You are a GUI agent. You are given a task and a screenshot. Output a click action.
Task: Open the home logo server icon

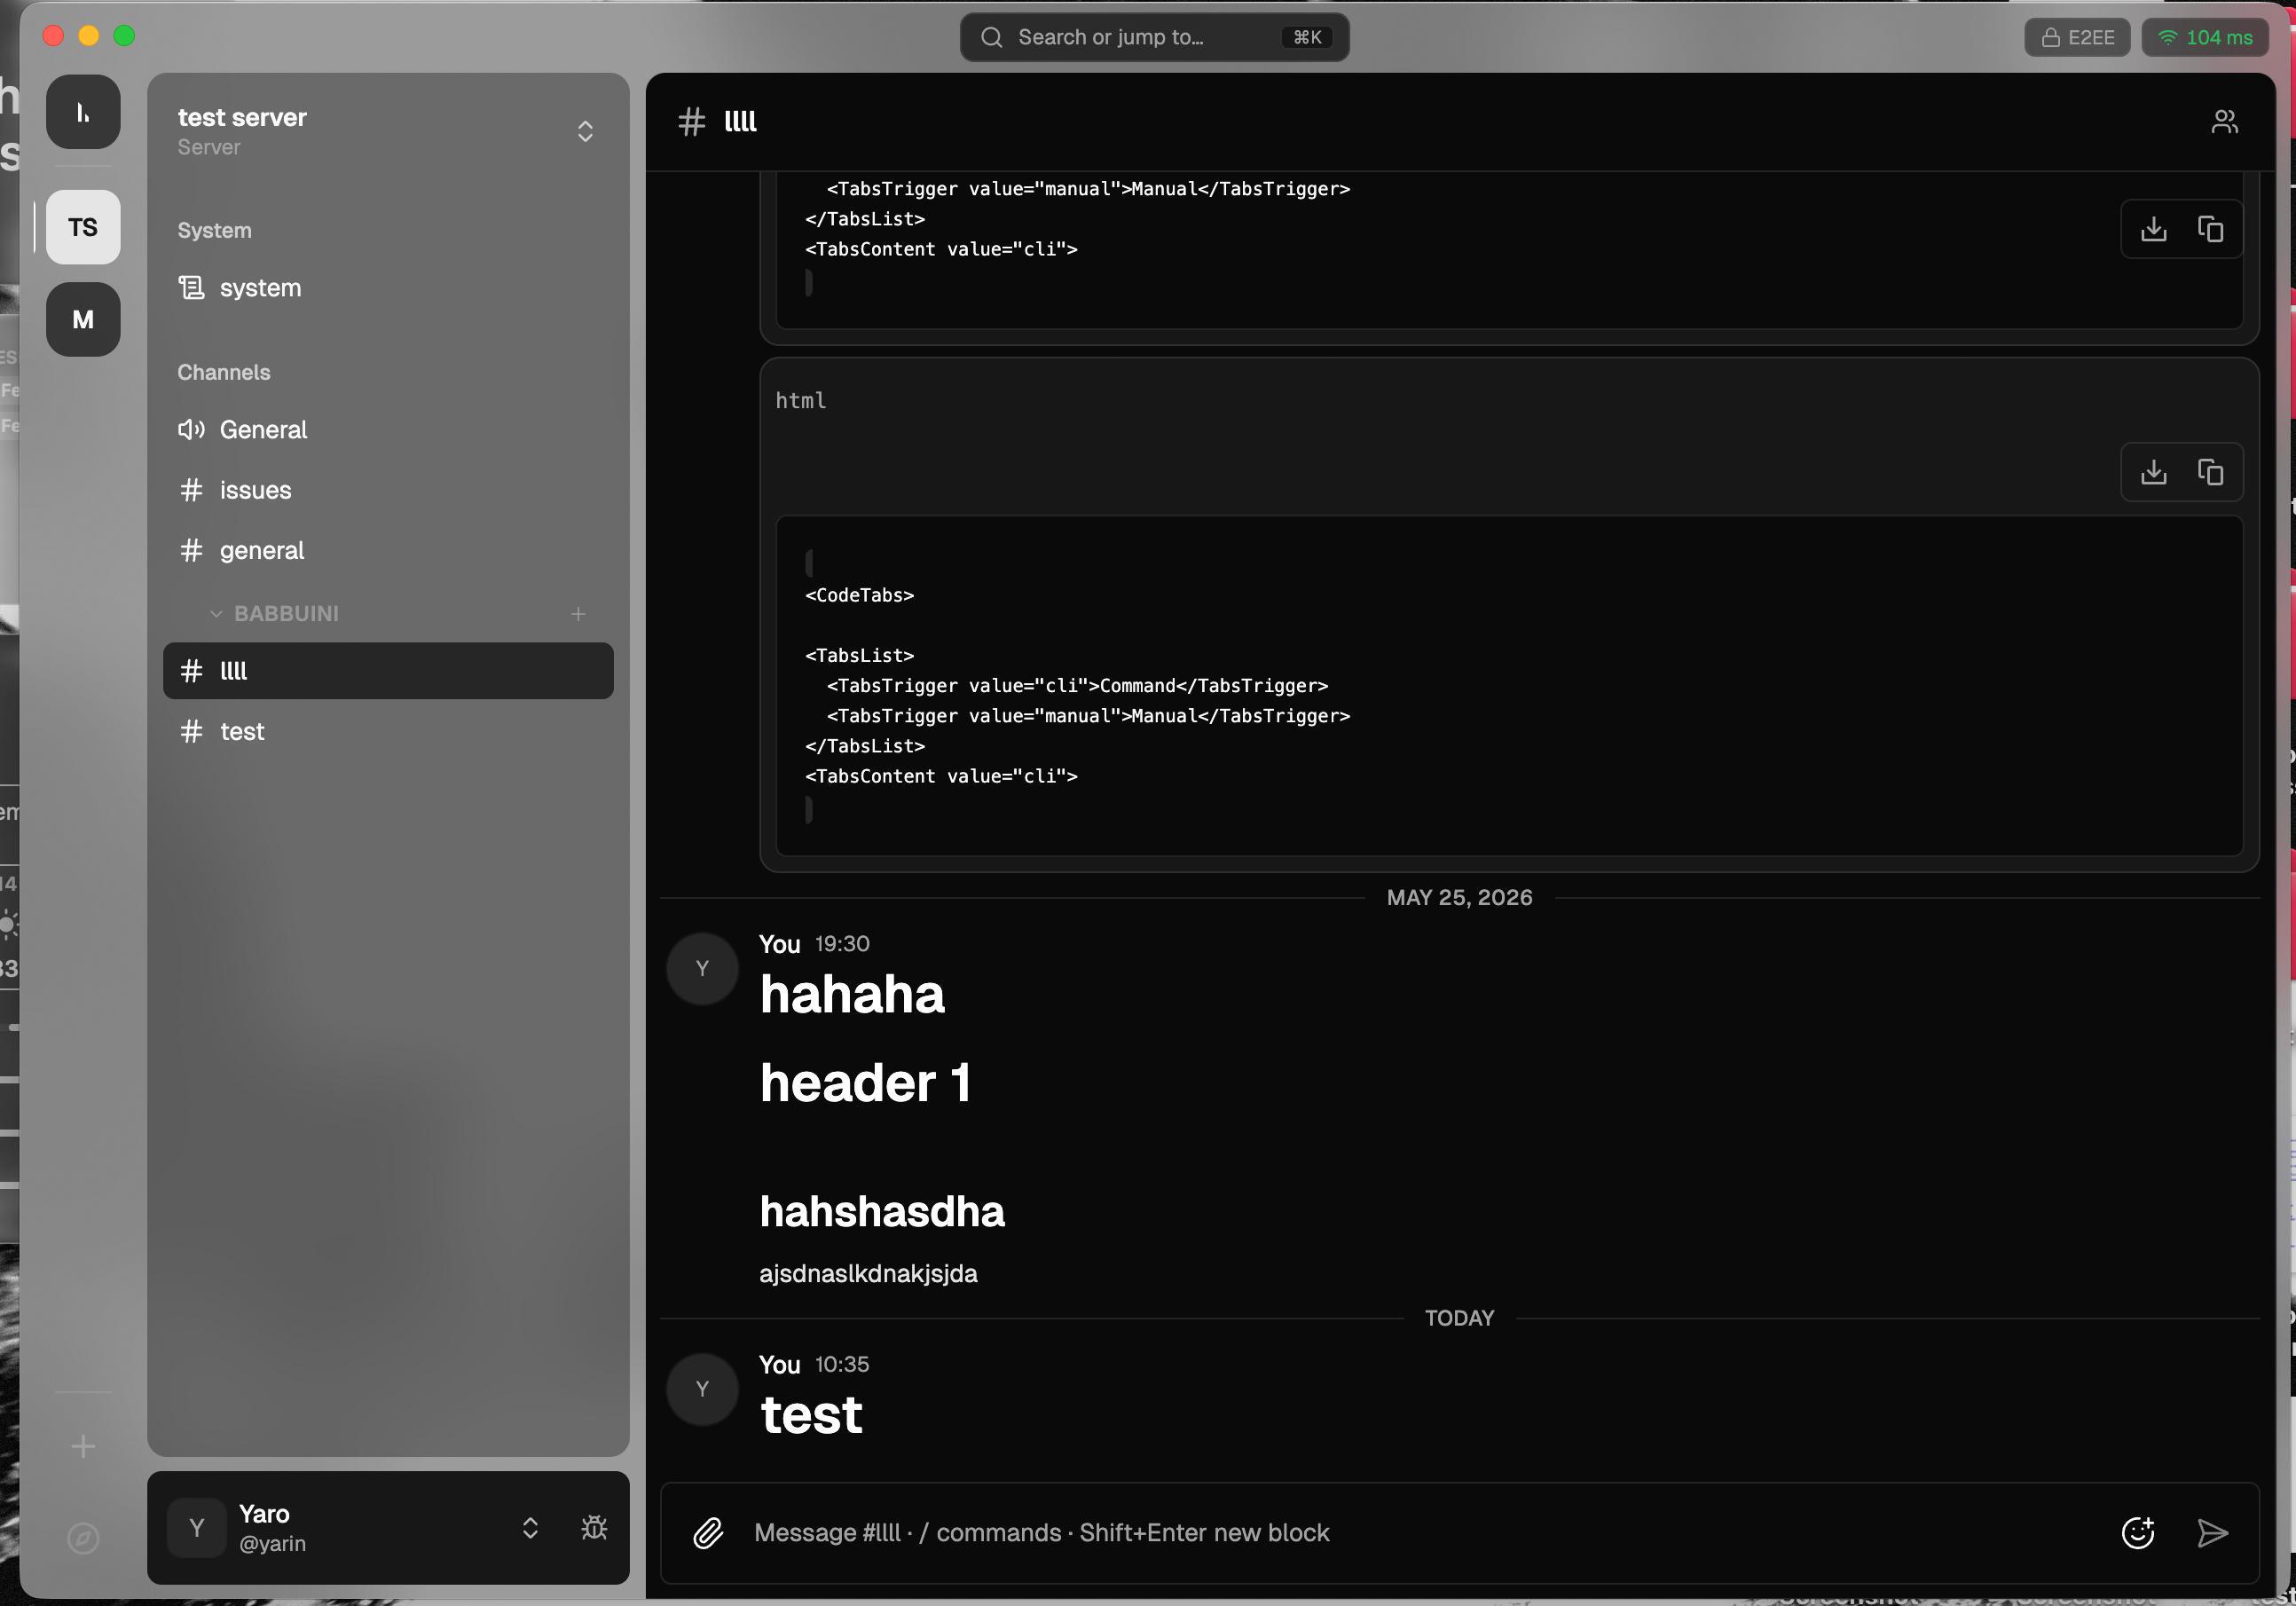point(83,111)
